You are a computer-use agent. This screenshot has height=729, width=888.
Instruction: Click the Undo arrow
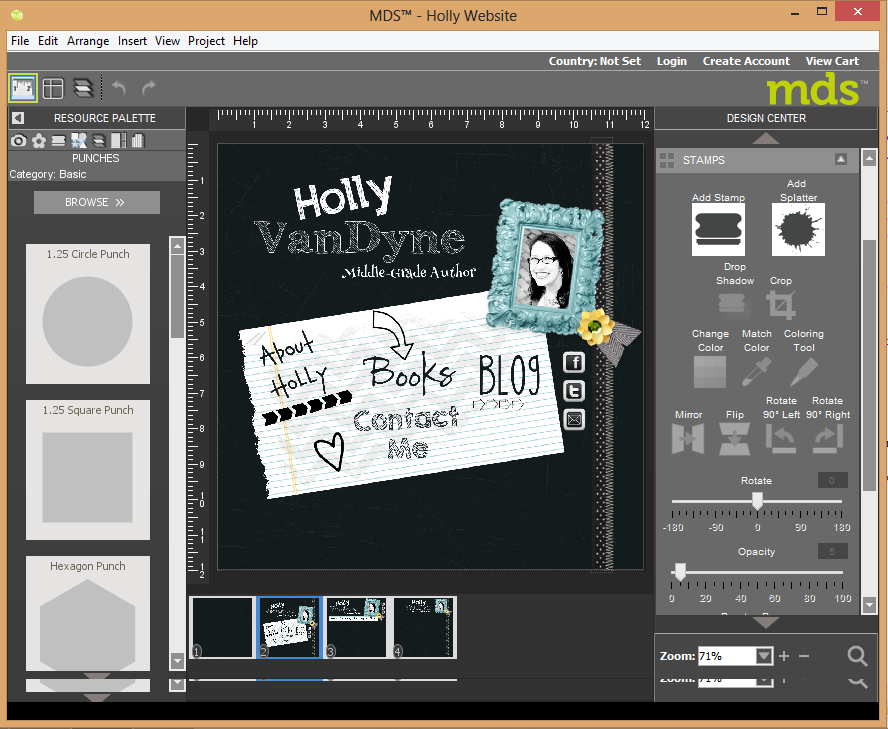pos(119,87)
